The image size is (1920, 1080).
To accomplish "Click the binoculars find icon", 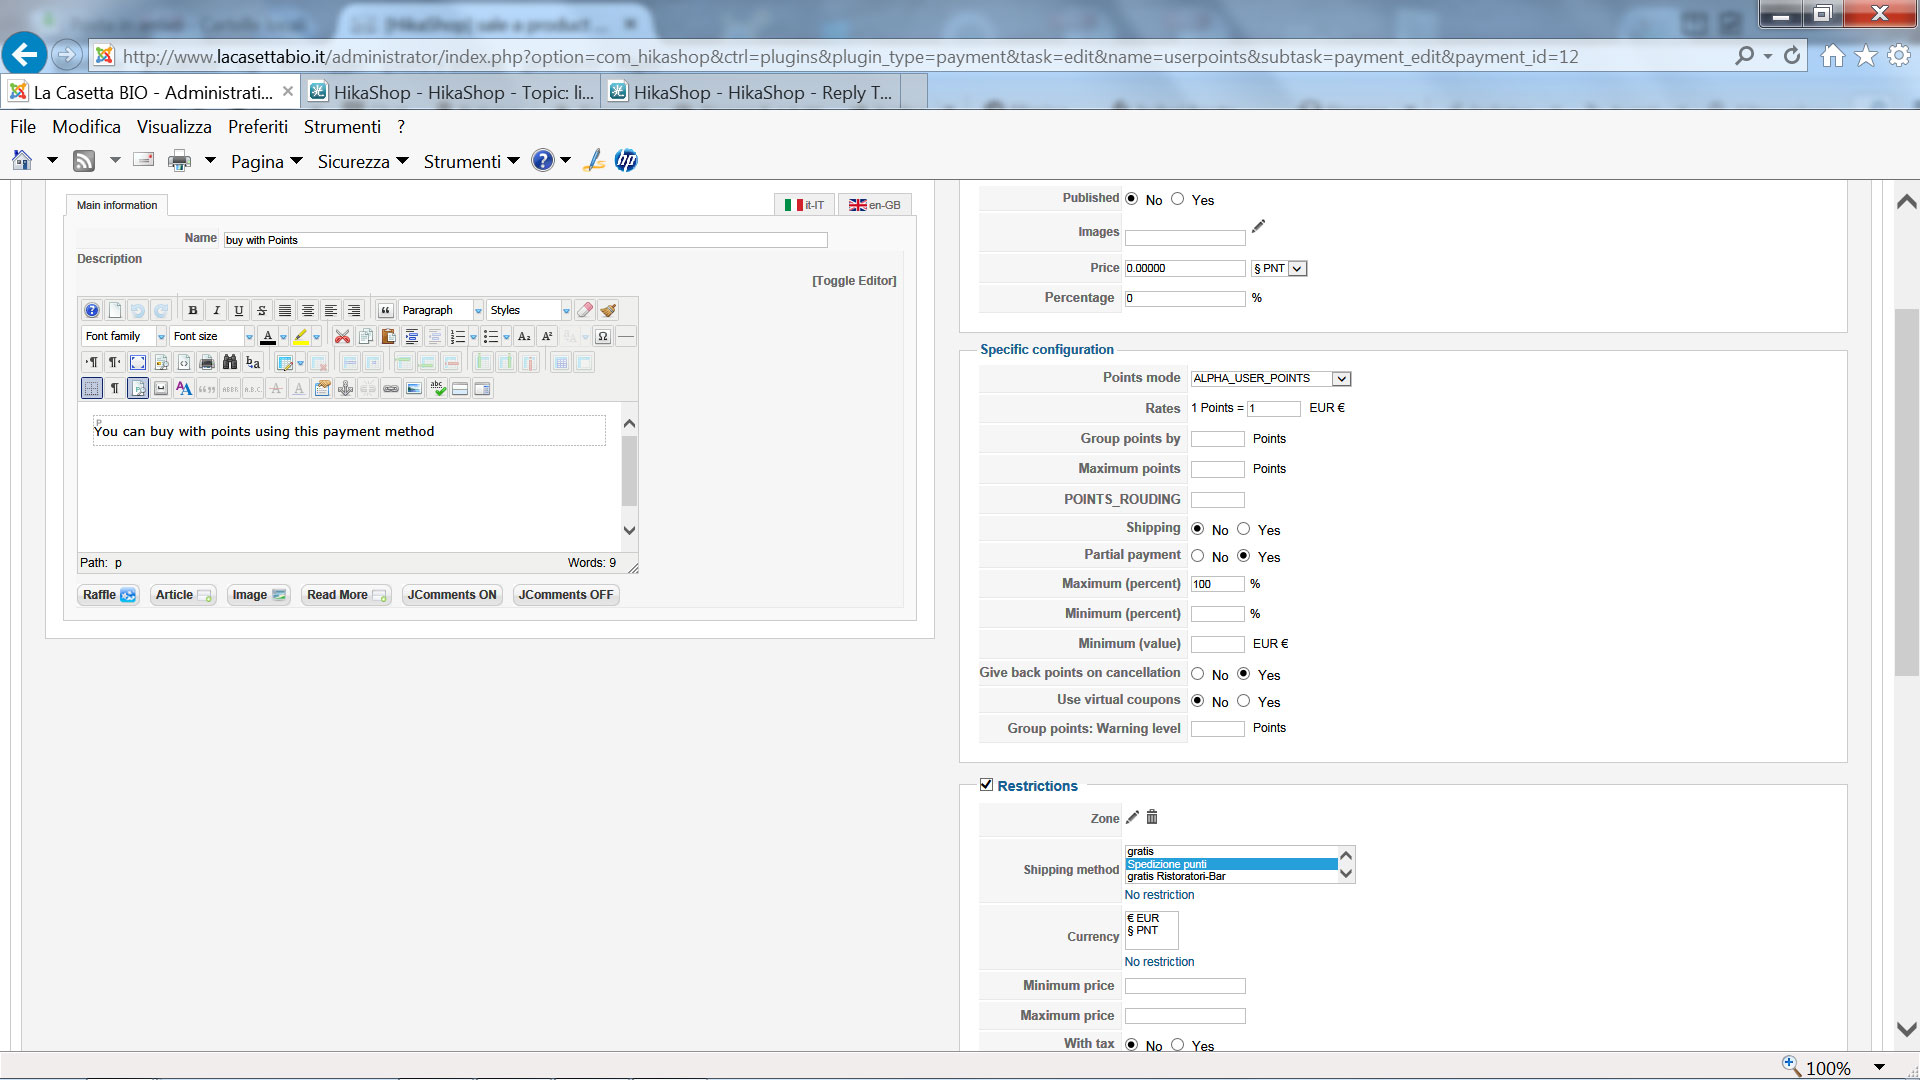I will [230, 362].
